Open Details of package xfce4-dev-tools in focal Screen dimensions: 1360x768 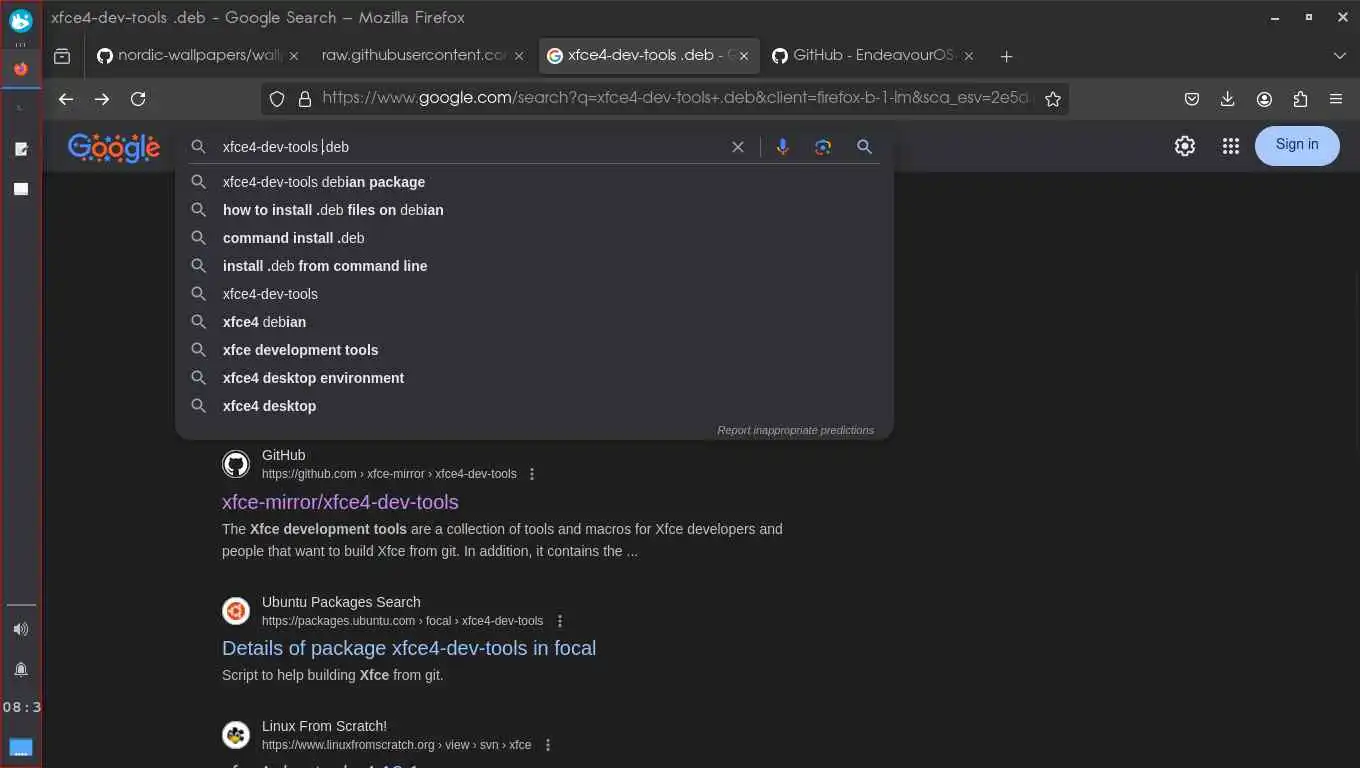pos(409,648)
